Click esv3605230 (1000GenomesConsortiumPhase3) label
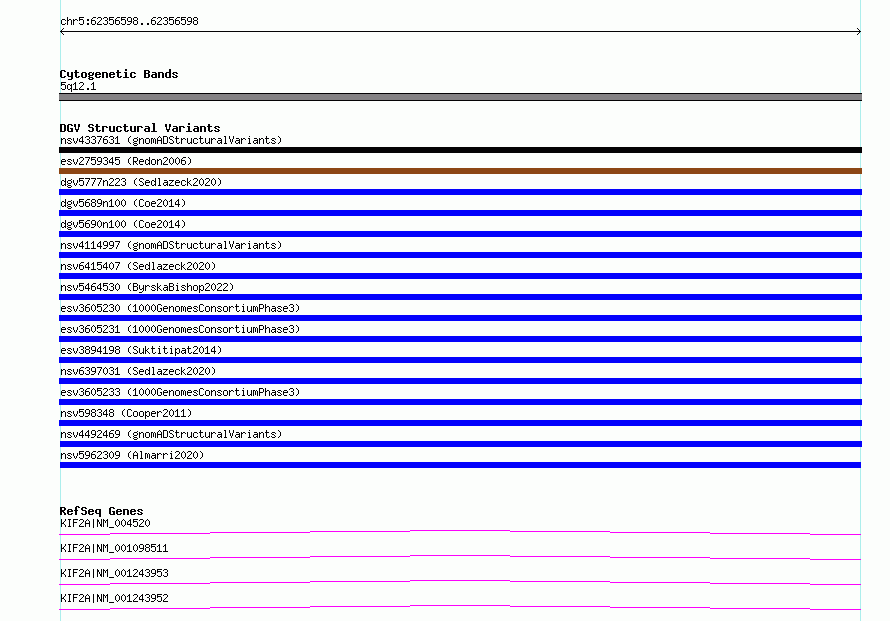 click(x=180, y=308)
